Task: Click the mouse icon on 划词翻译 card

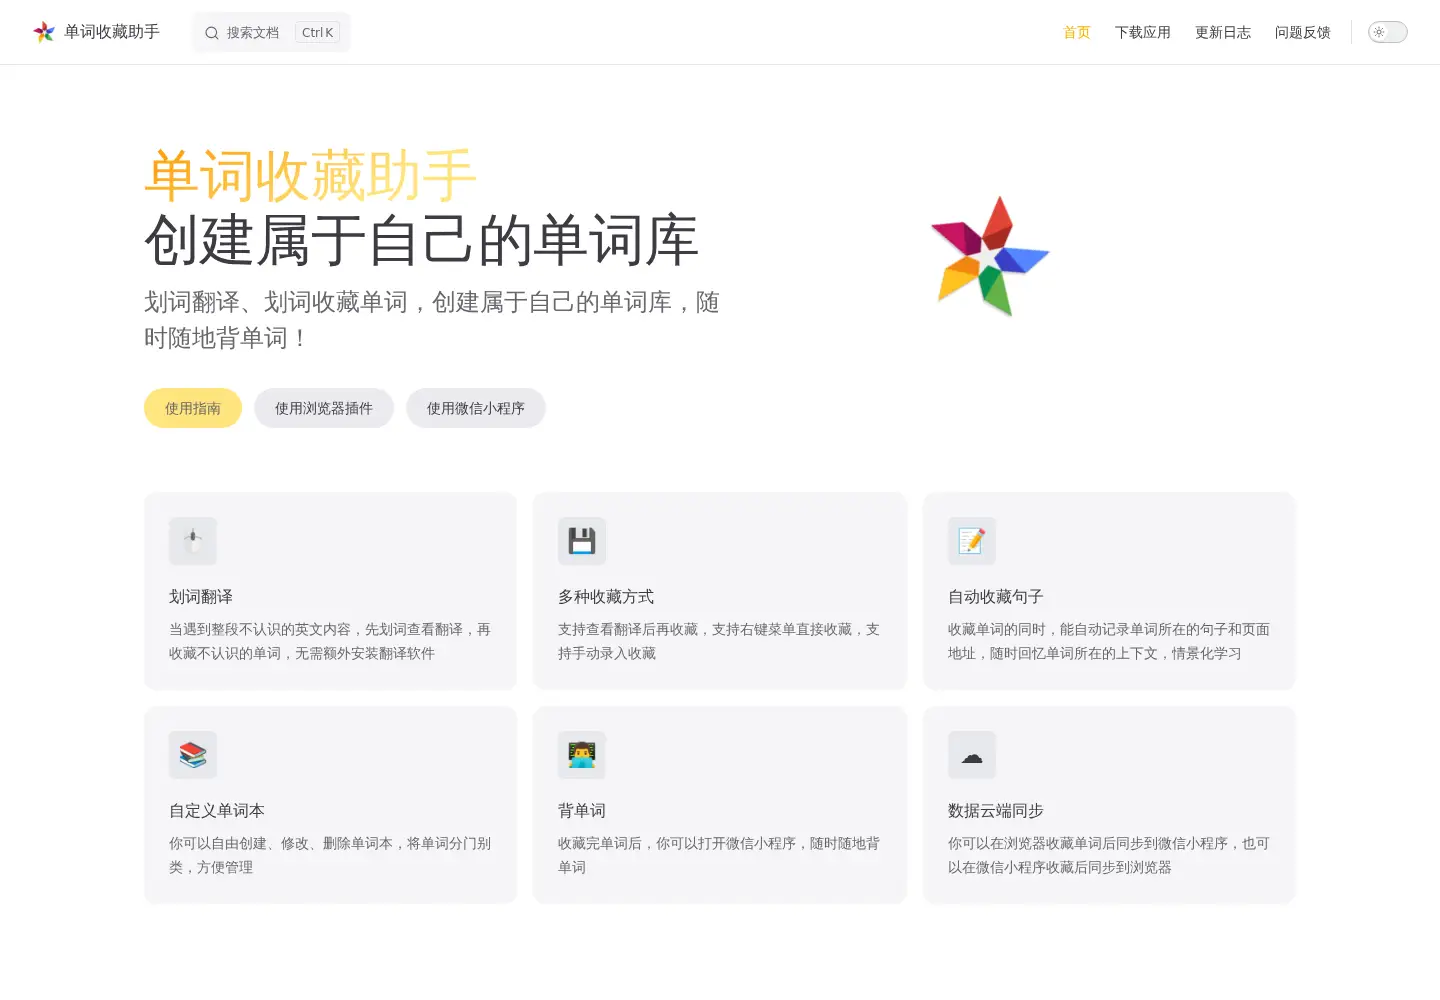Action: click(x=193, y=541)
